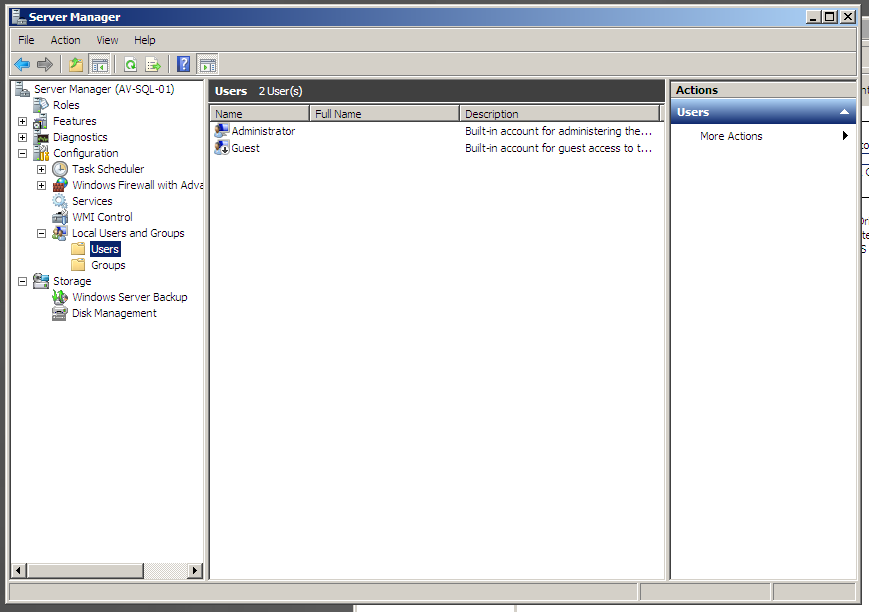Open the View menu
Viewport: 869px width, 612px height.
point(107,40)
